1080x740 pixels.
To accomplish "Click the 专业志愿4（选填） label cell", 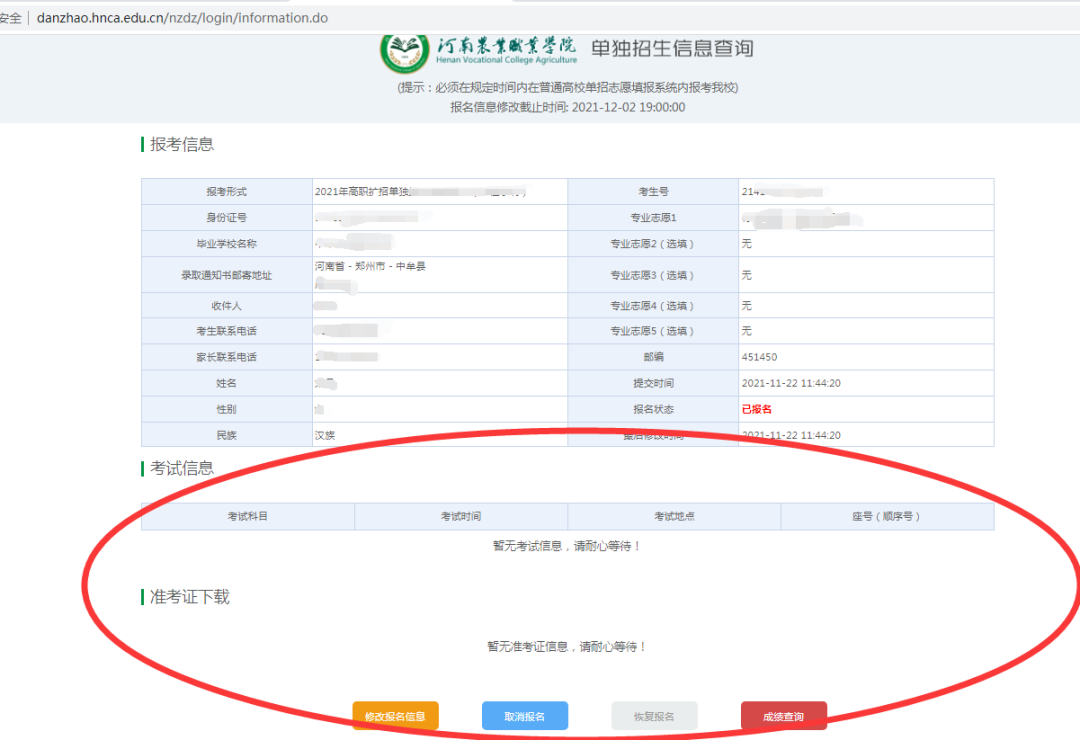I will pos(653,305).
